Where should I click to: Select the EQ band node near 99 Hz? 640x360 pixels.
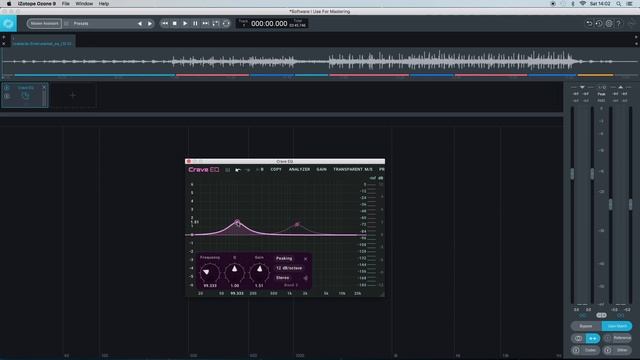238,222
